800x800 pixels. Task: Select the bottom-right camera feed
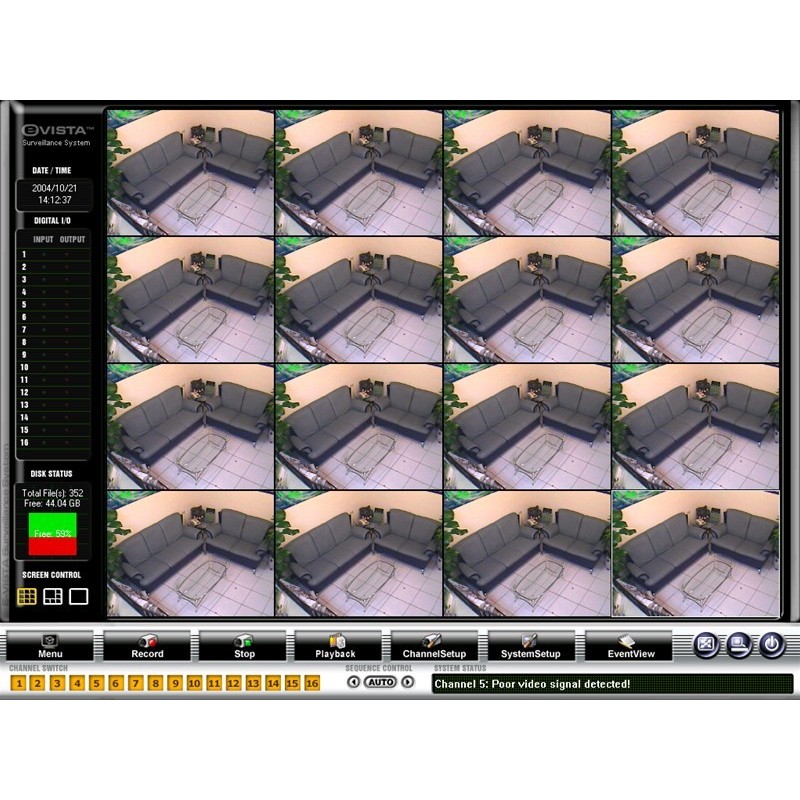pos(695,553)
